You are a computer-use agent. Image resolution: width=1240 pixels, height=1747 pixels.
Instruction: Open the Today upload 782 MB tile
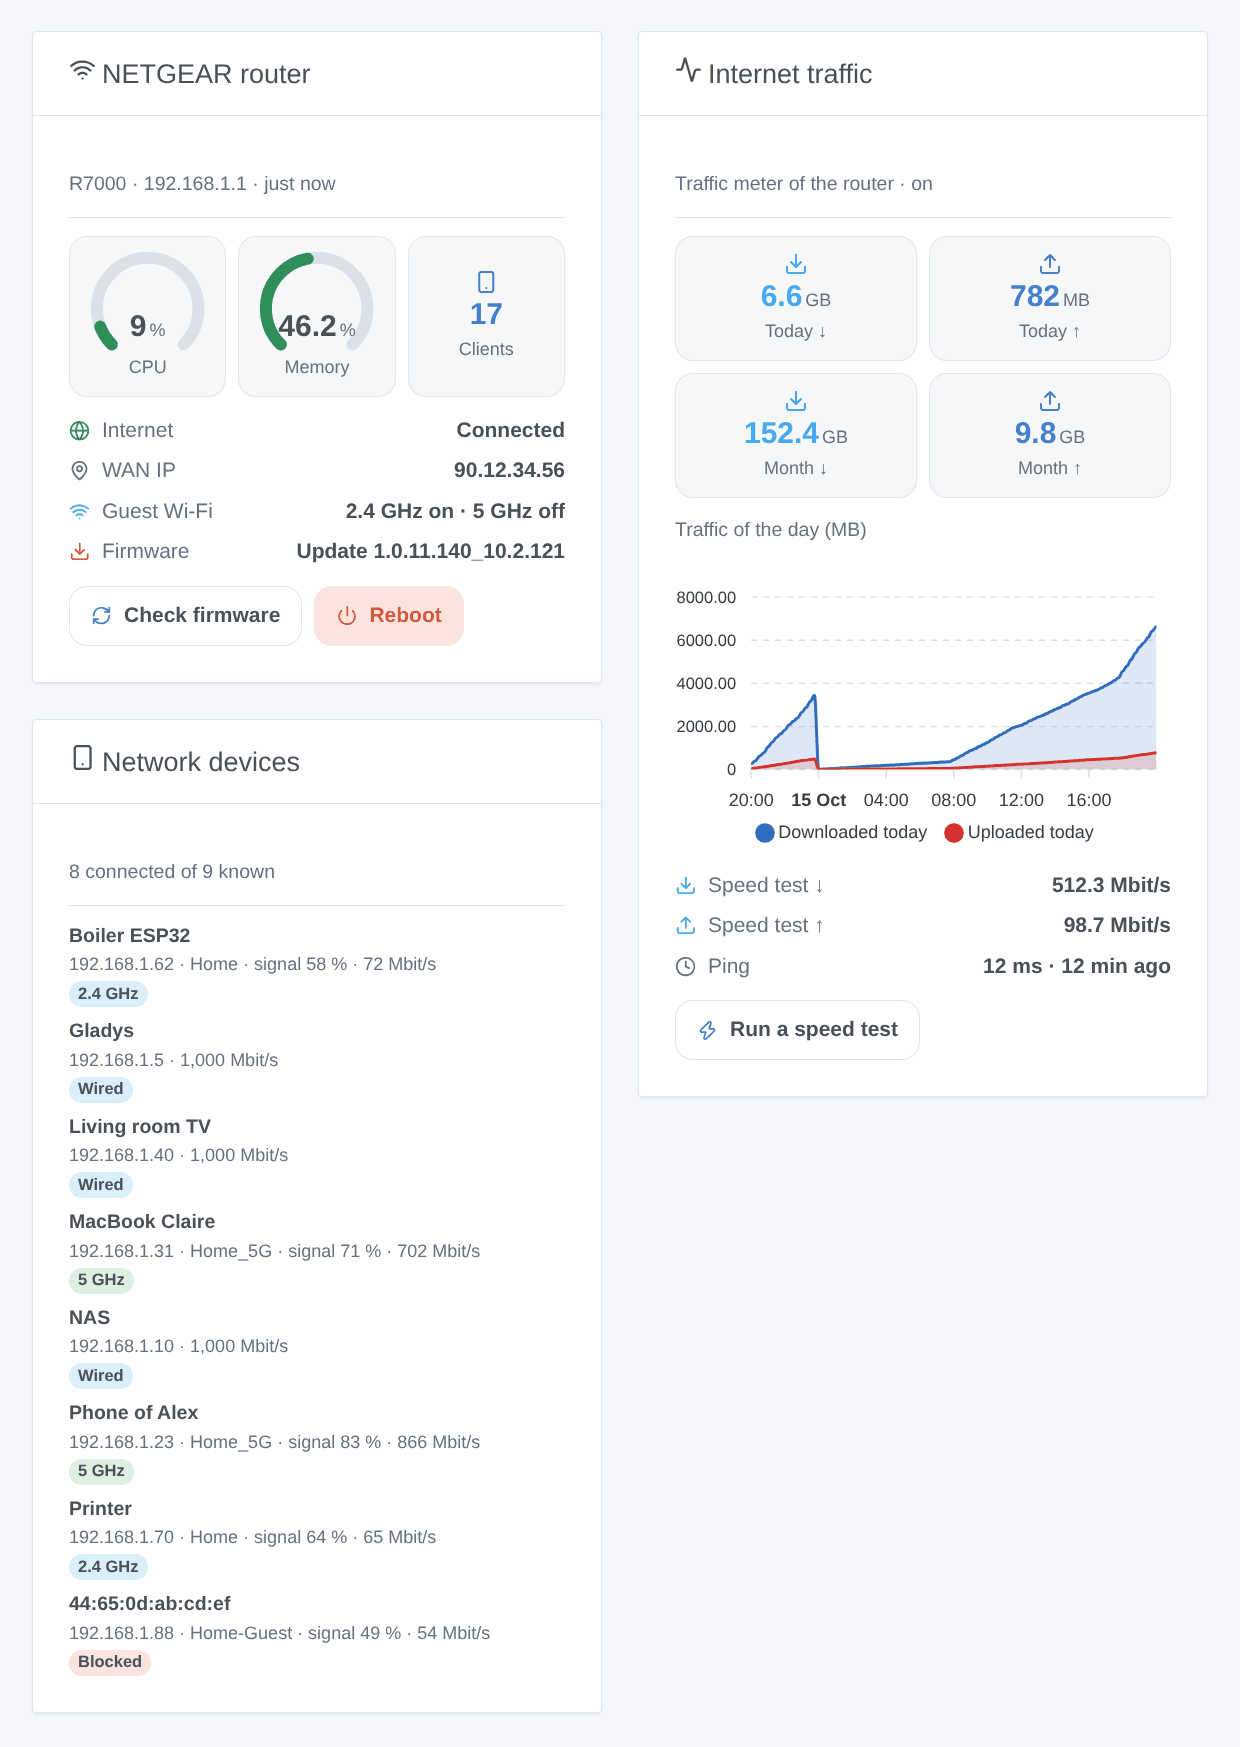coord(1050,298)
